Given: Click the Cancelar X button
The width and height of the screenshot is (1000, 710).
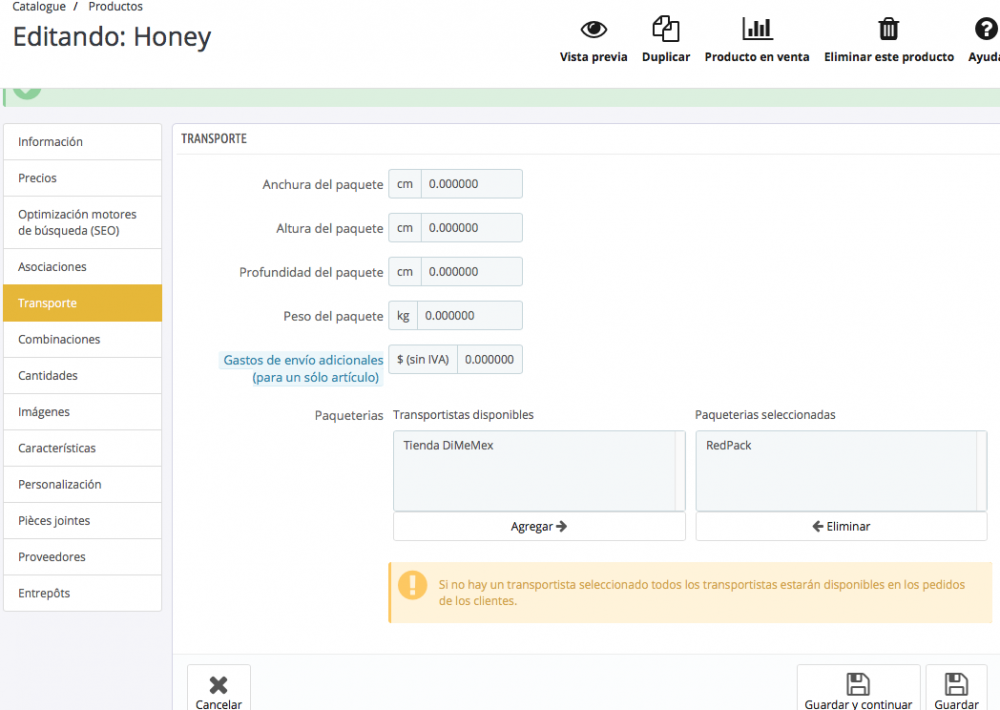Looking at the screenshot, I should 219,689.
